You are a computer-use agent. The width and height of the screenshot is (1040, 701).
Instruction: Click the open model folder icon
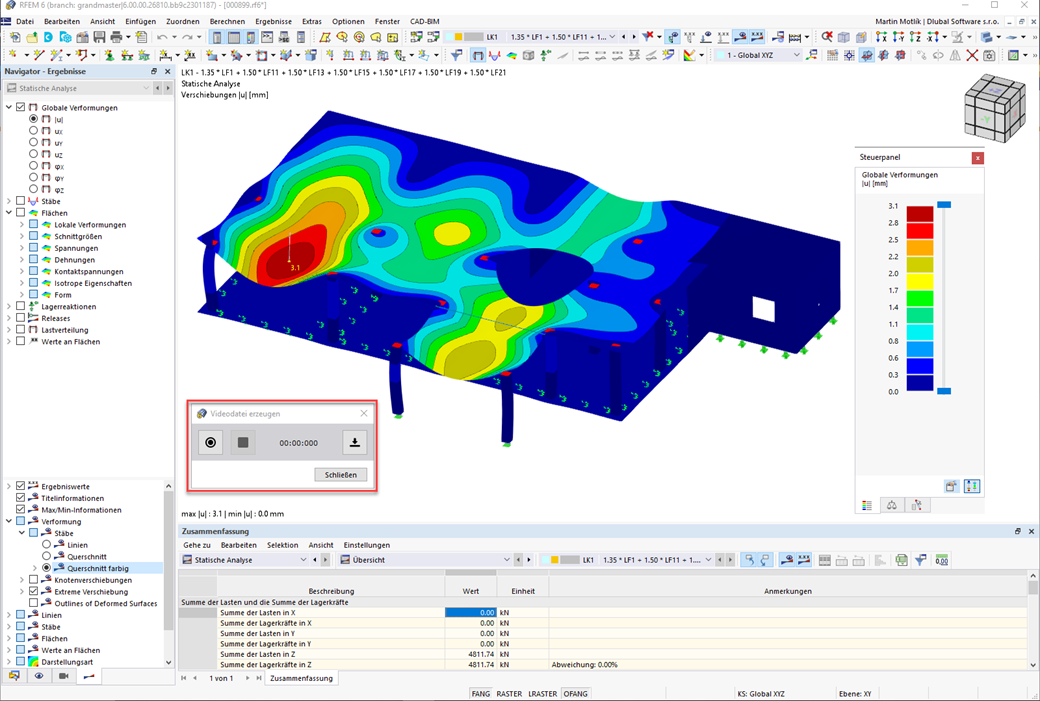(x=31, y=37)
